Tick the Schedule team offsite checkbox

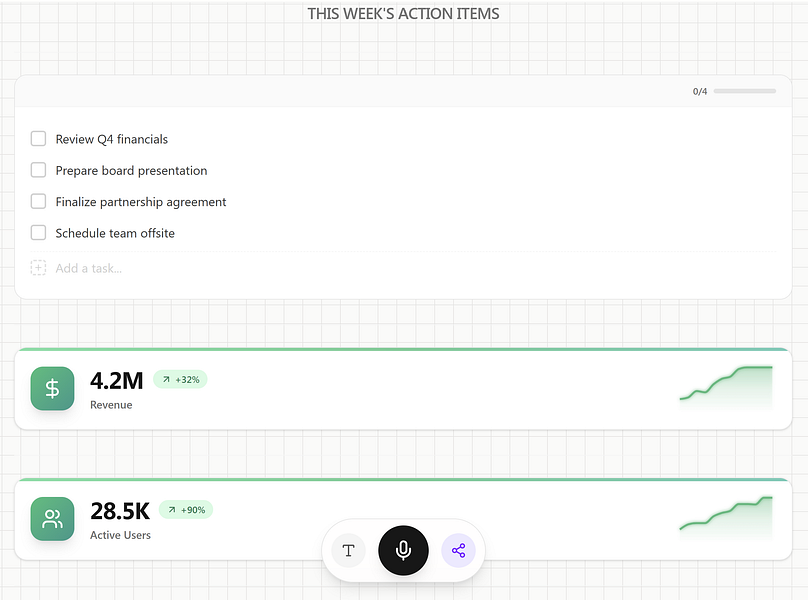[x=38, y=232]
